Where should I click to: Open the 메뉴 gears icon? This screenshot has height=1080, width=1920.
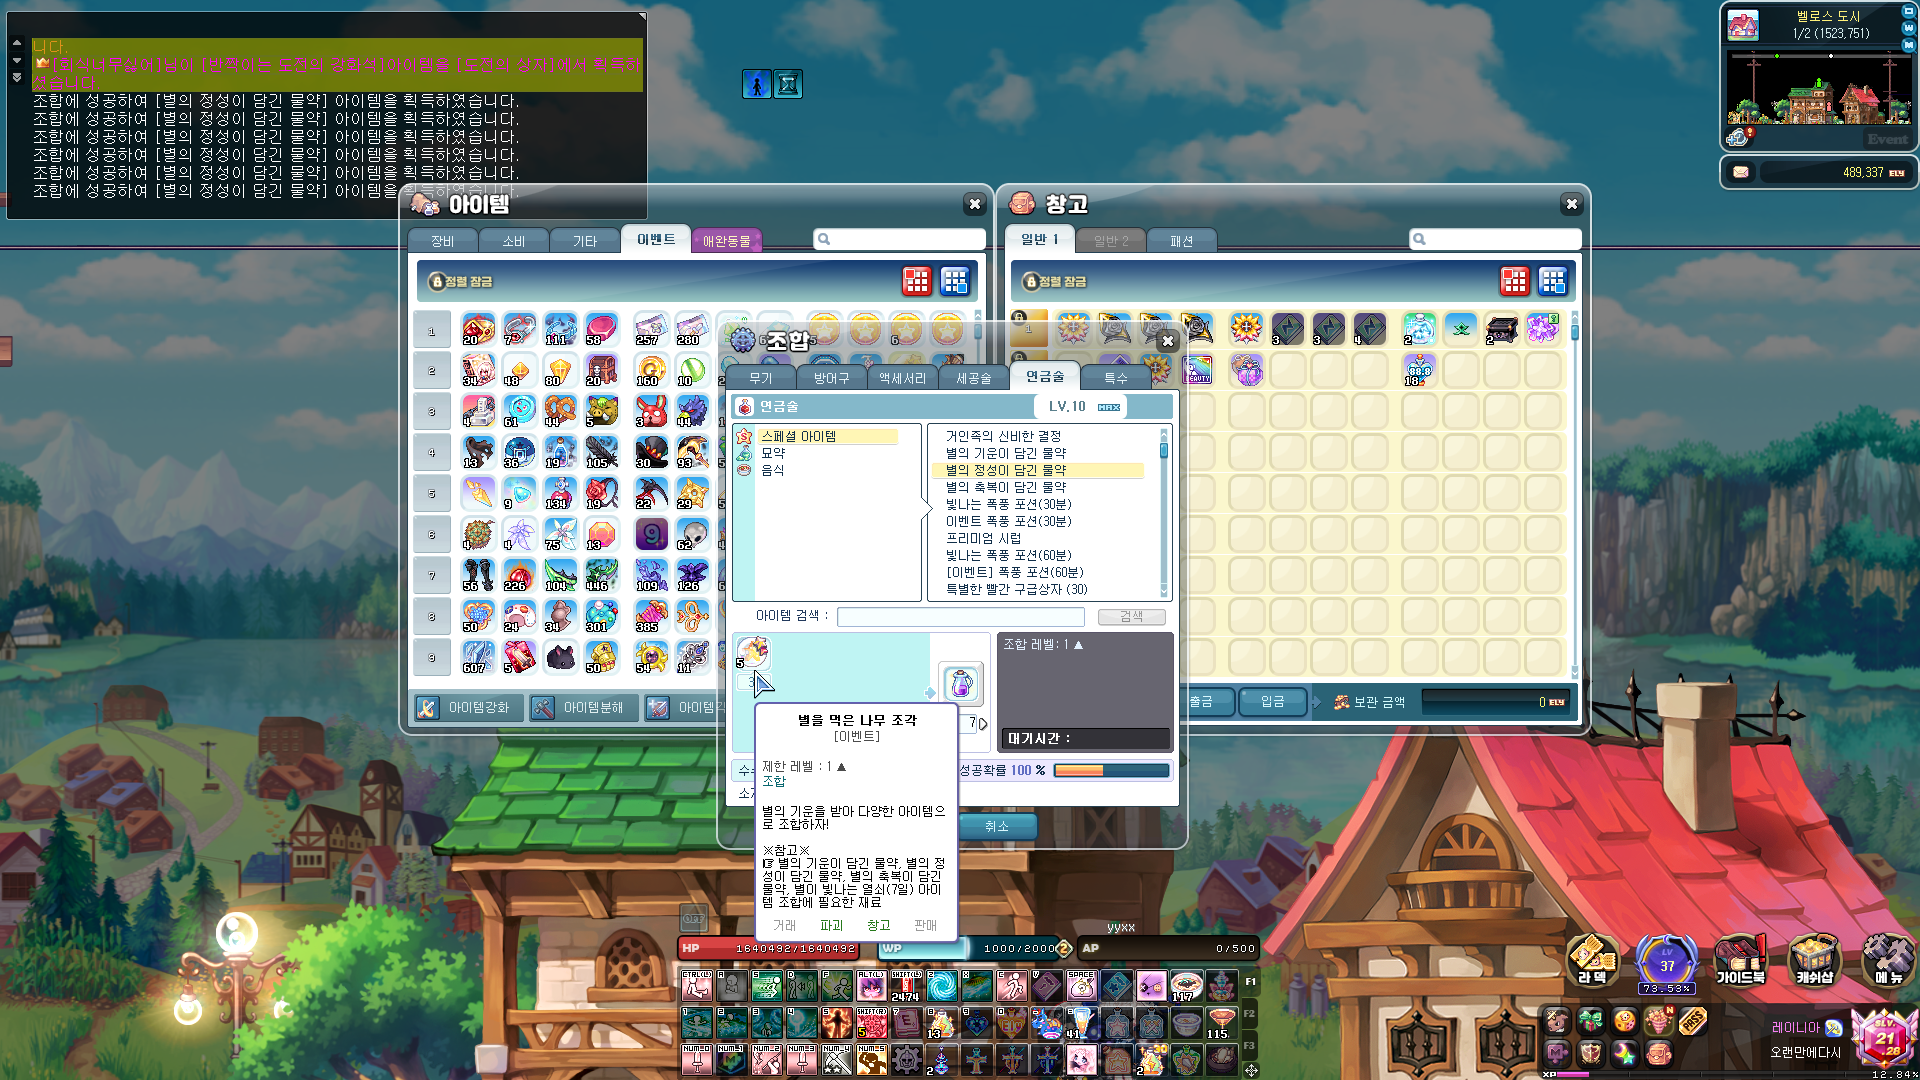[1888, 958]
